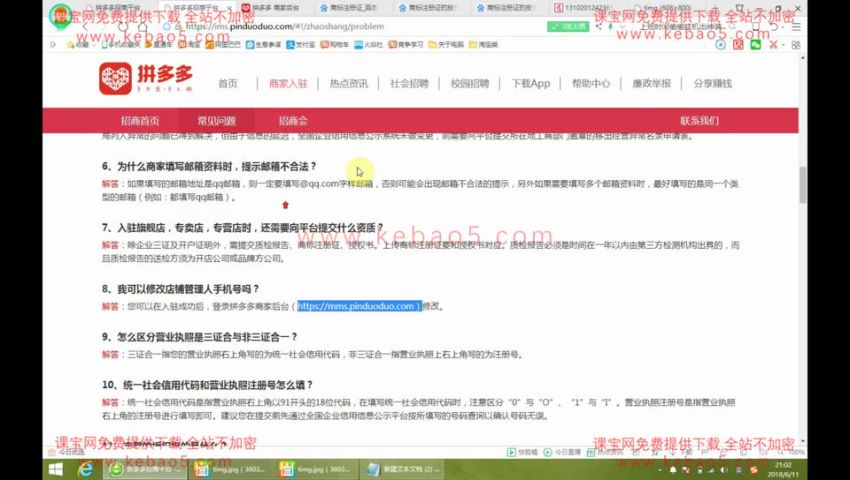Open the 支付宝 bookmark
The image size is (850, 480).
[301, 44]
